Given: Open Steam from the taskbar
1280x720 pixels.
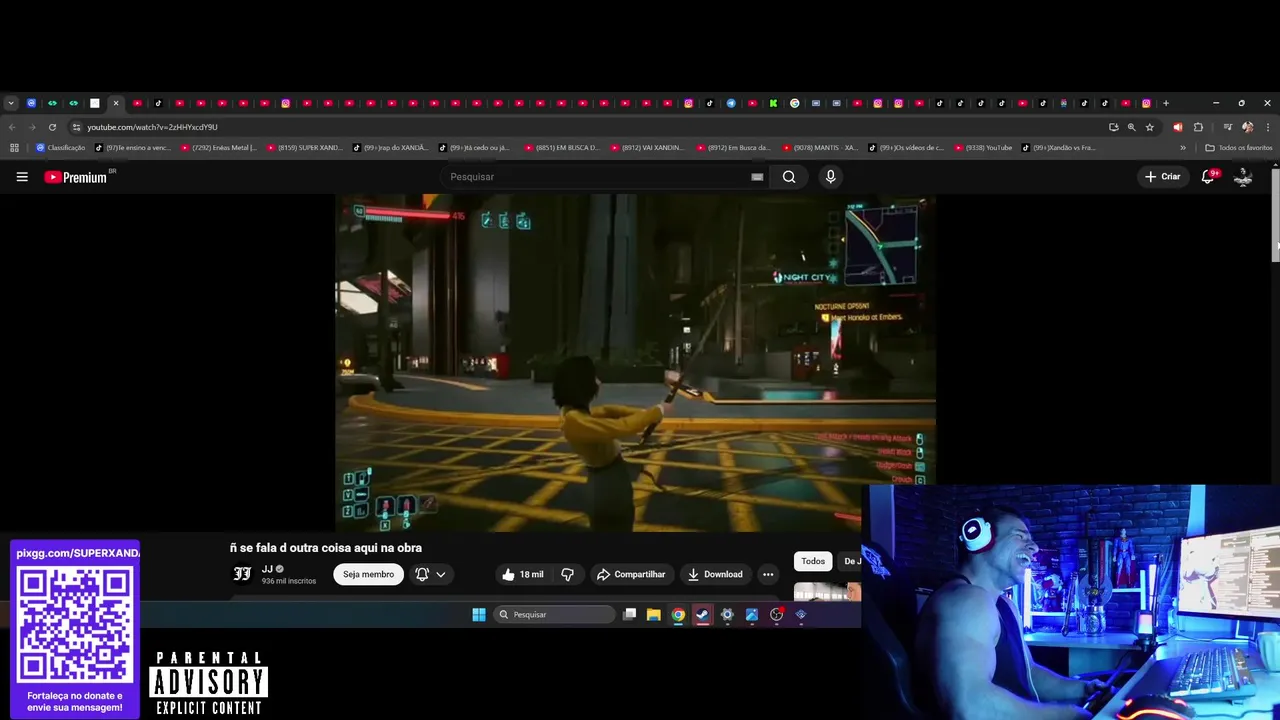Looking at the screenshot, I should coord(703,615).
